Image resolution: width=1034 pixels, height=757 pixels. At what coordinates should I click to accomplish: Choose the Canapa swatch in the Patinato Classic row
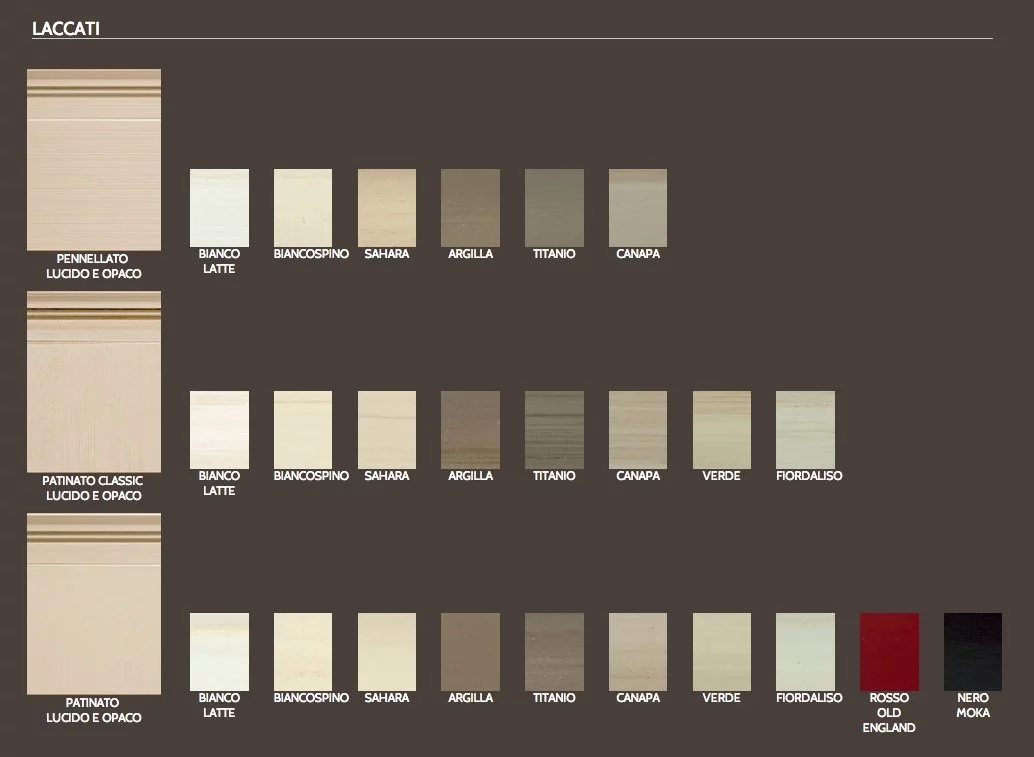pyautogui.click(x=638, y=430)
